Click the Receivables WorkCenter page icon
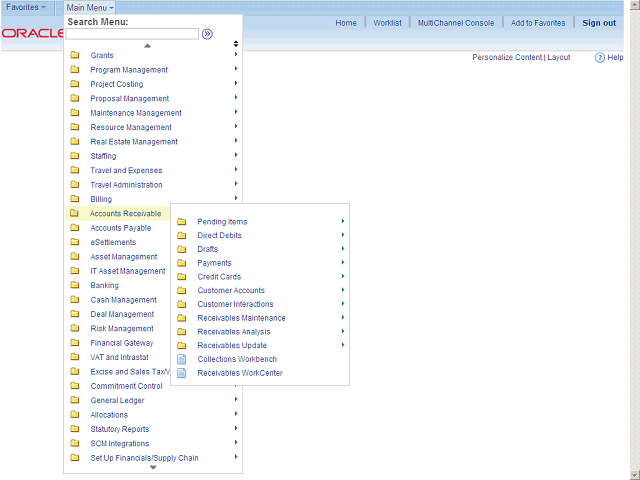 click(181, 373)
